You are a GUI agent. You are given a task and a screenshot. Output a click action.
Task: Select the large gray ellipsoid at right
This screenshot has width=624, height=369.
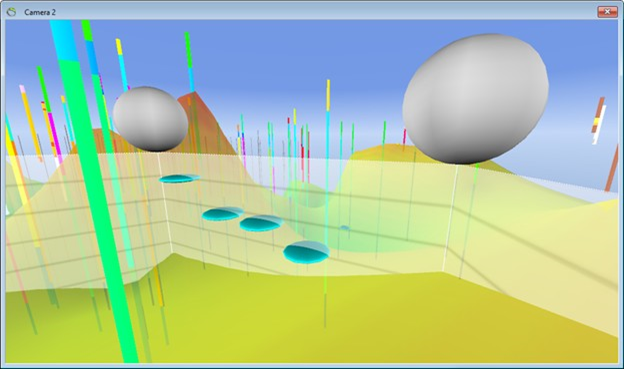[476, 98]
